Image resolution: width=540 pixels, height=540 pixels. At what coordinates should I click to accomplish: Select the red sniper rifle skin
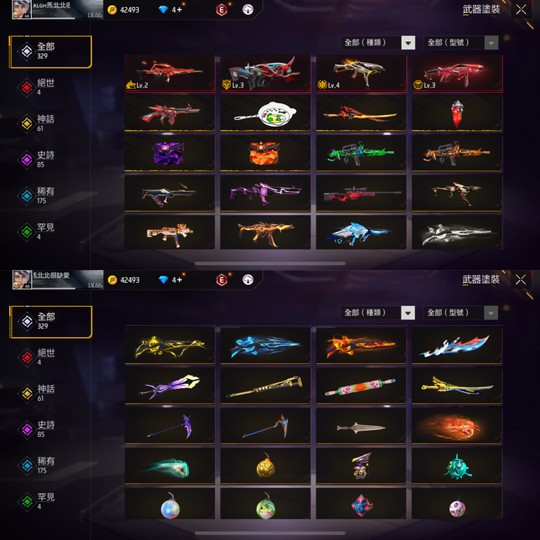point(361,193)
